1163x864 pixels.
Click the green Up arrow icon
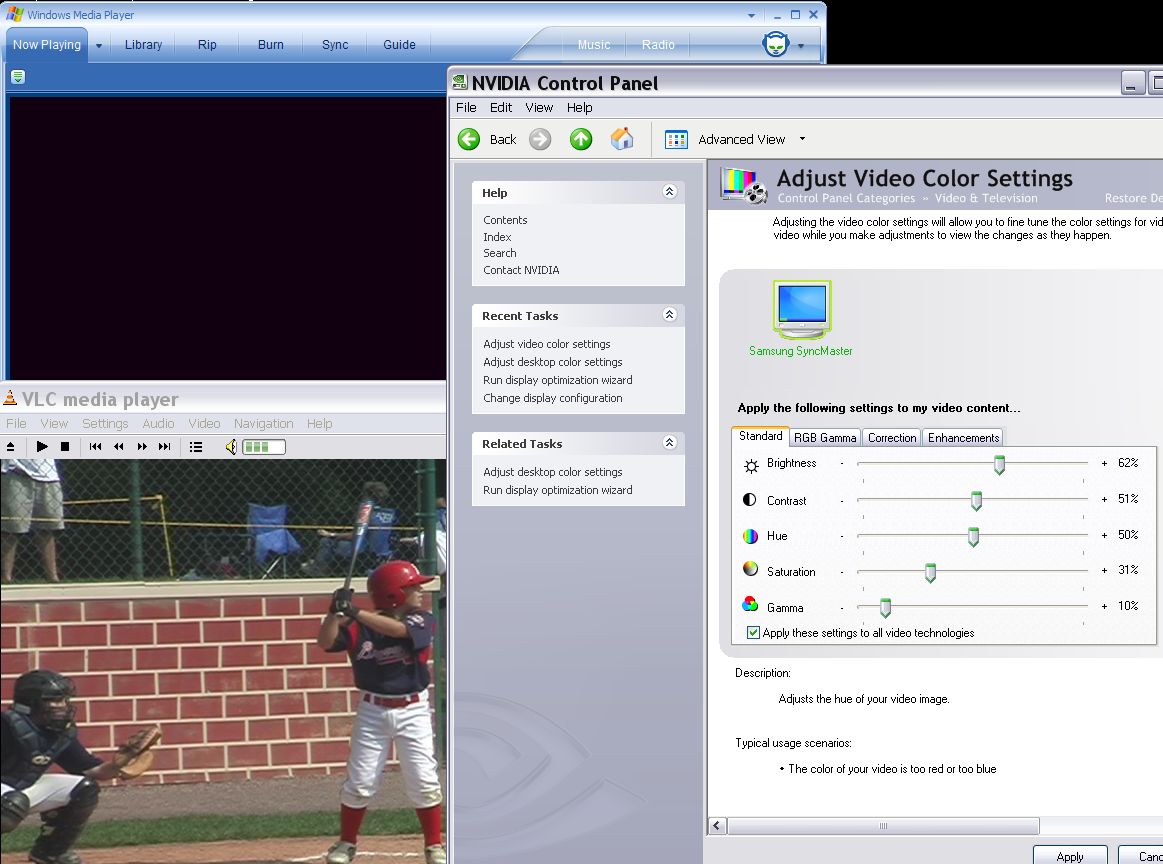[581, 139]
